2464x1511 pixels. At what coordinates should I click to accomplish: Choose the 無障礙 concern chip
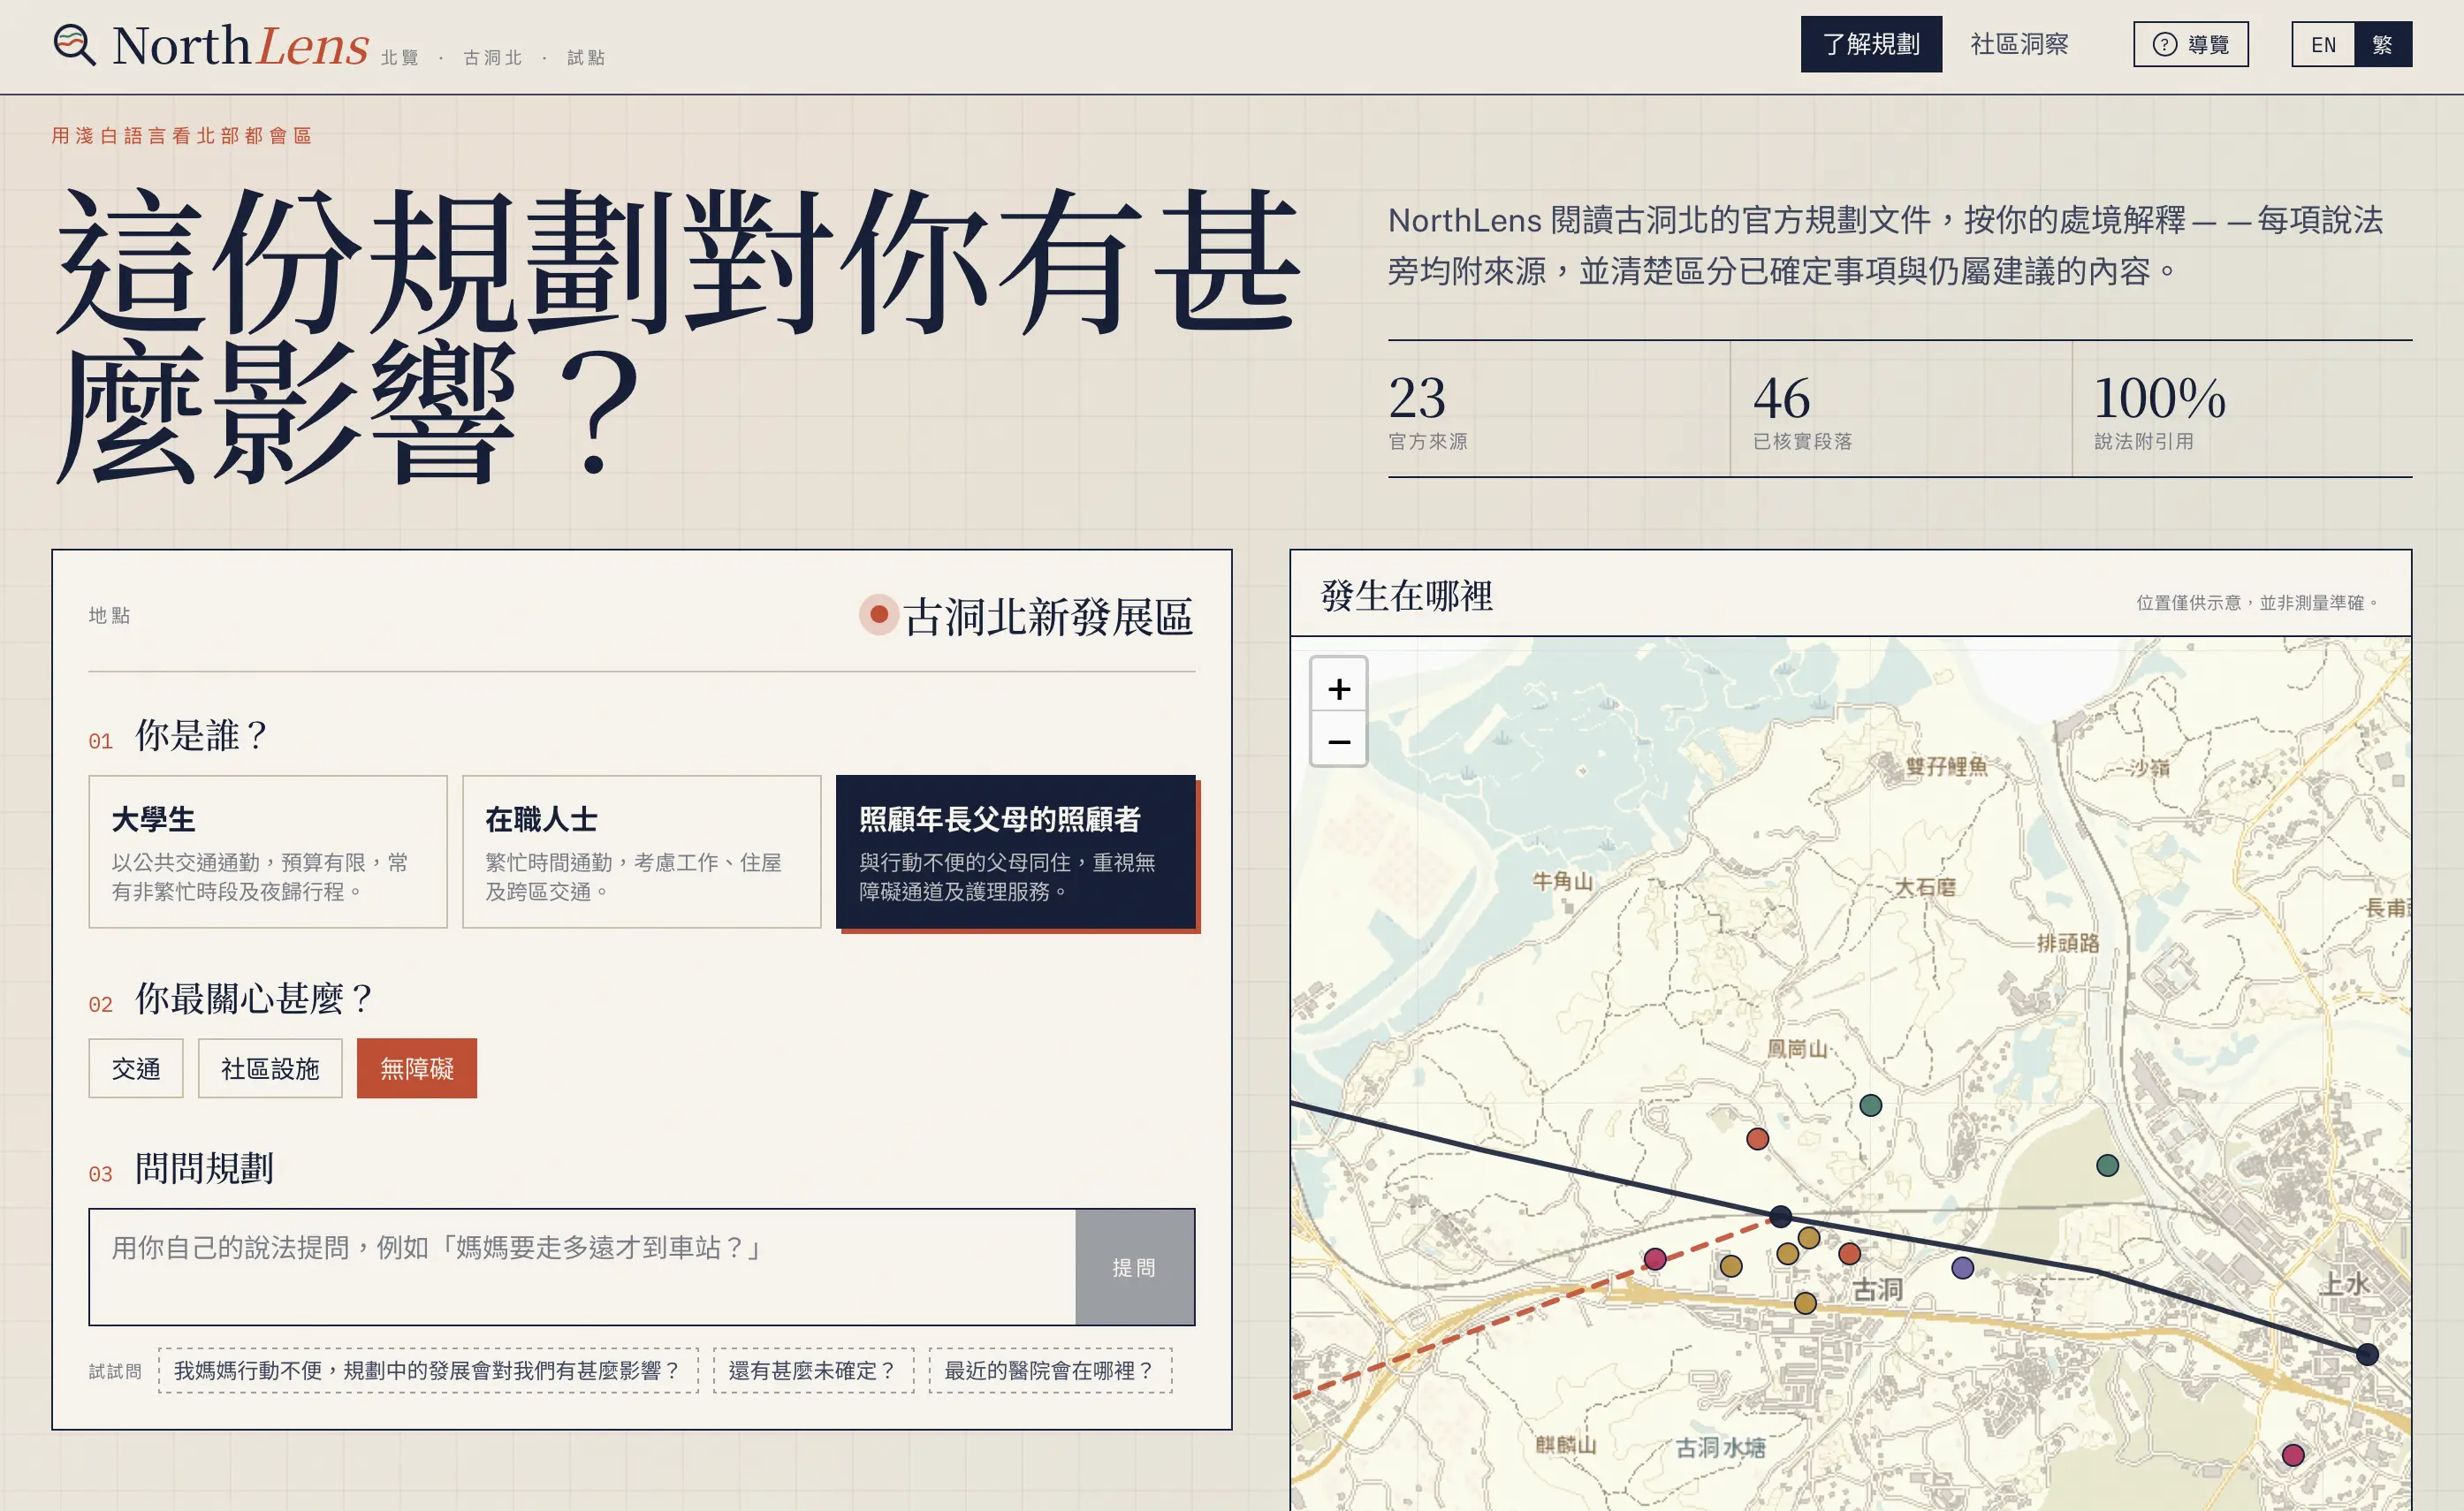pyautogui.click(x=417, y=1068)
